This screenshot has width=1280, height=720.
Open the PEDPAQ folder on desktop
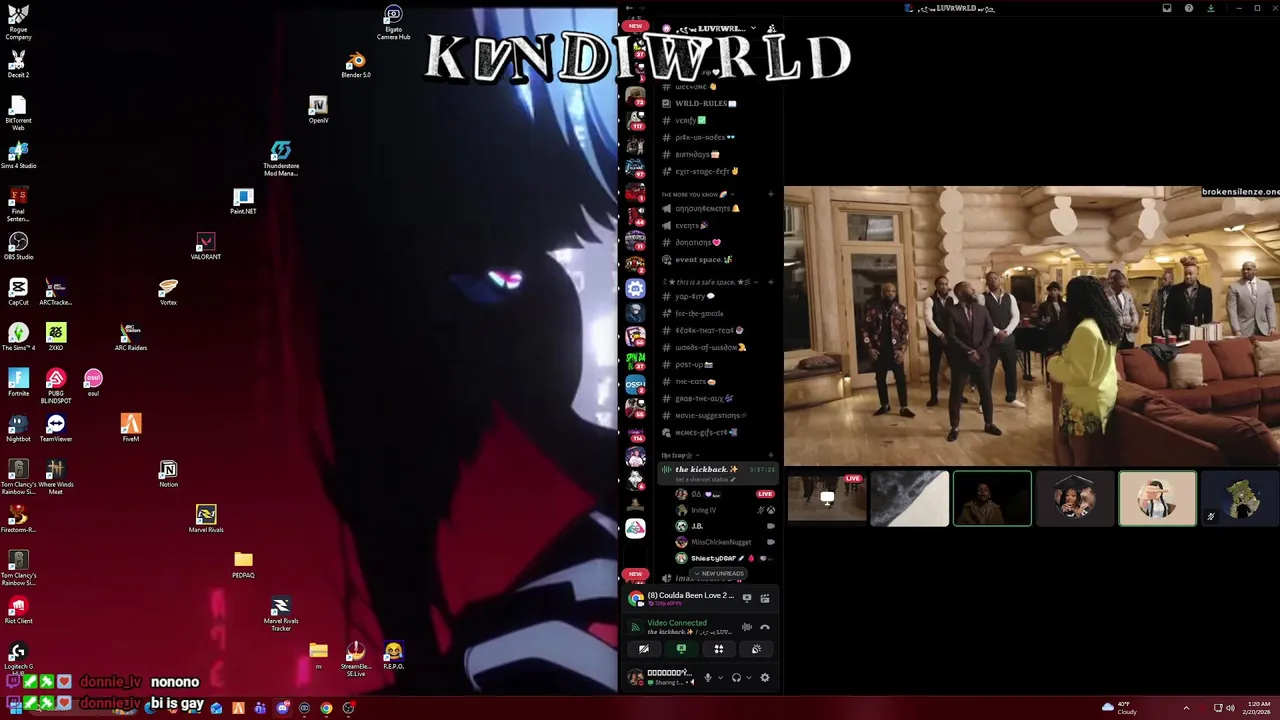[x=243, y=565]
